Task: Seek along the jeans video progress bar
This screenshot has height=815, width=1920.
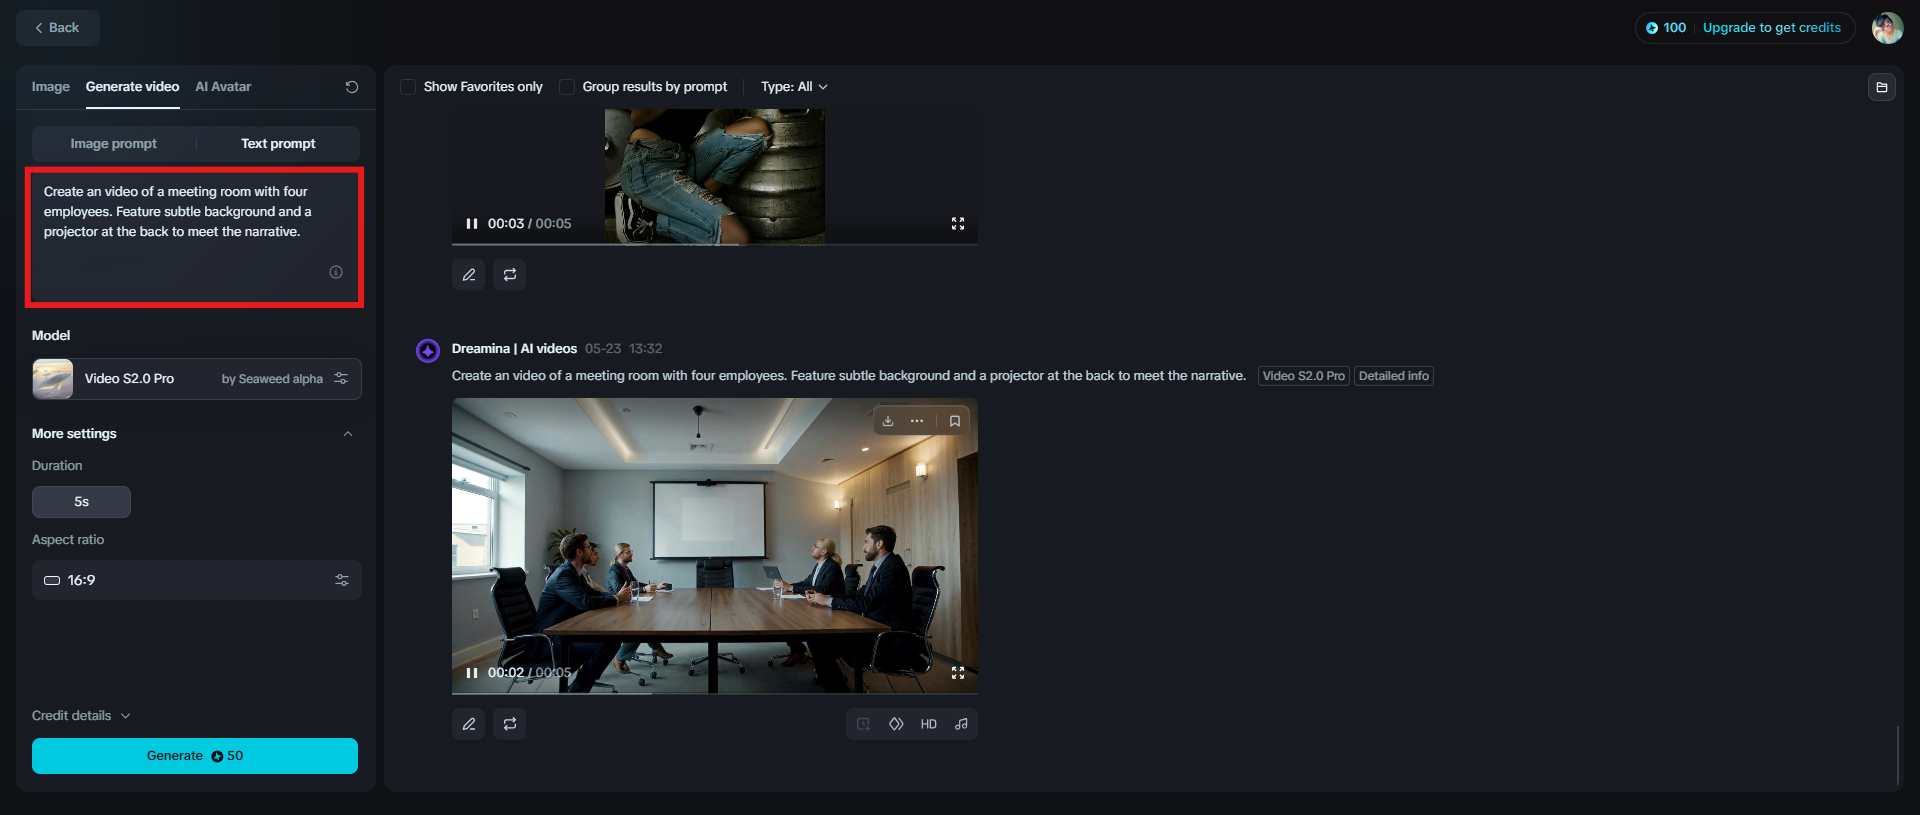Action: tap(715, 243)
